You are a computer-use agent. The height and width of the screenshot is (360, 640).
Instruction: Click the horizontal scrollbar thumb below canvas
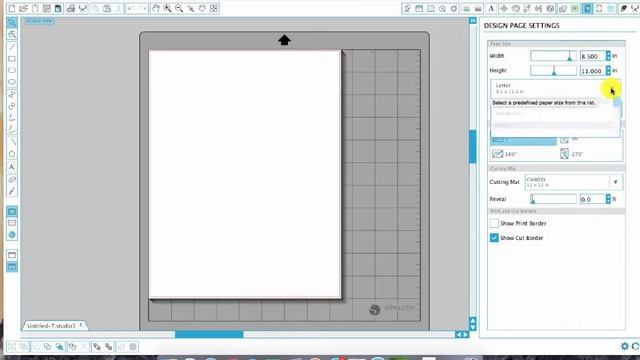[209, 334]
